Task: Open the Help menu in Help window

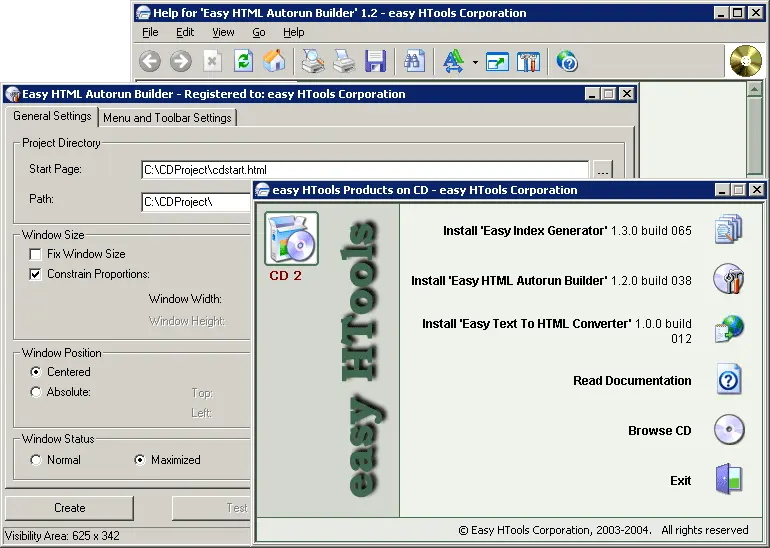Action: click(x=294, y=32)
